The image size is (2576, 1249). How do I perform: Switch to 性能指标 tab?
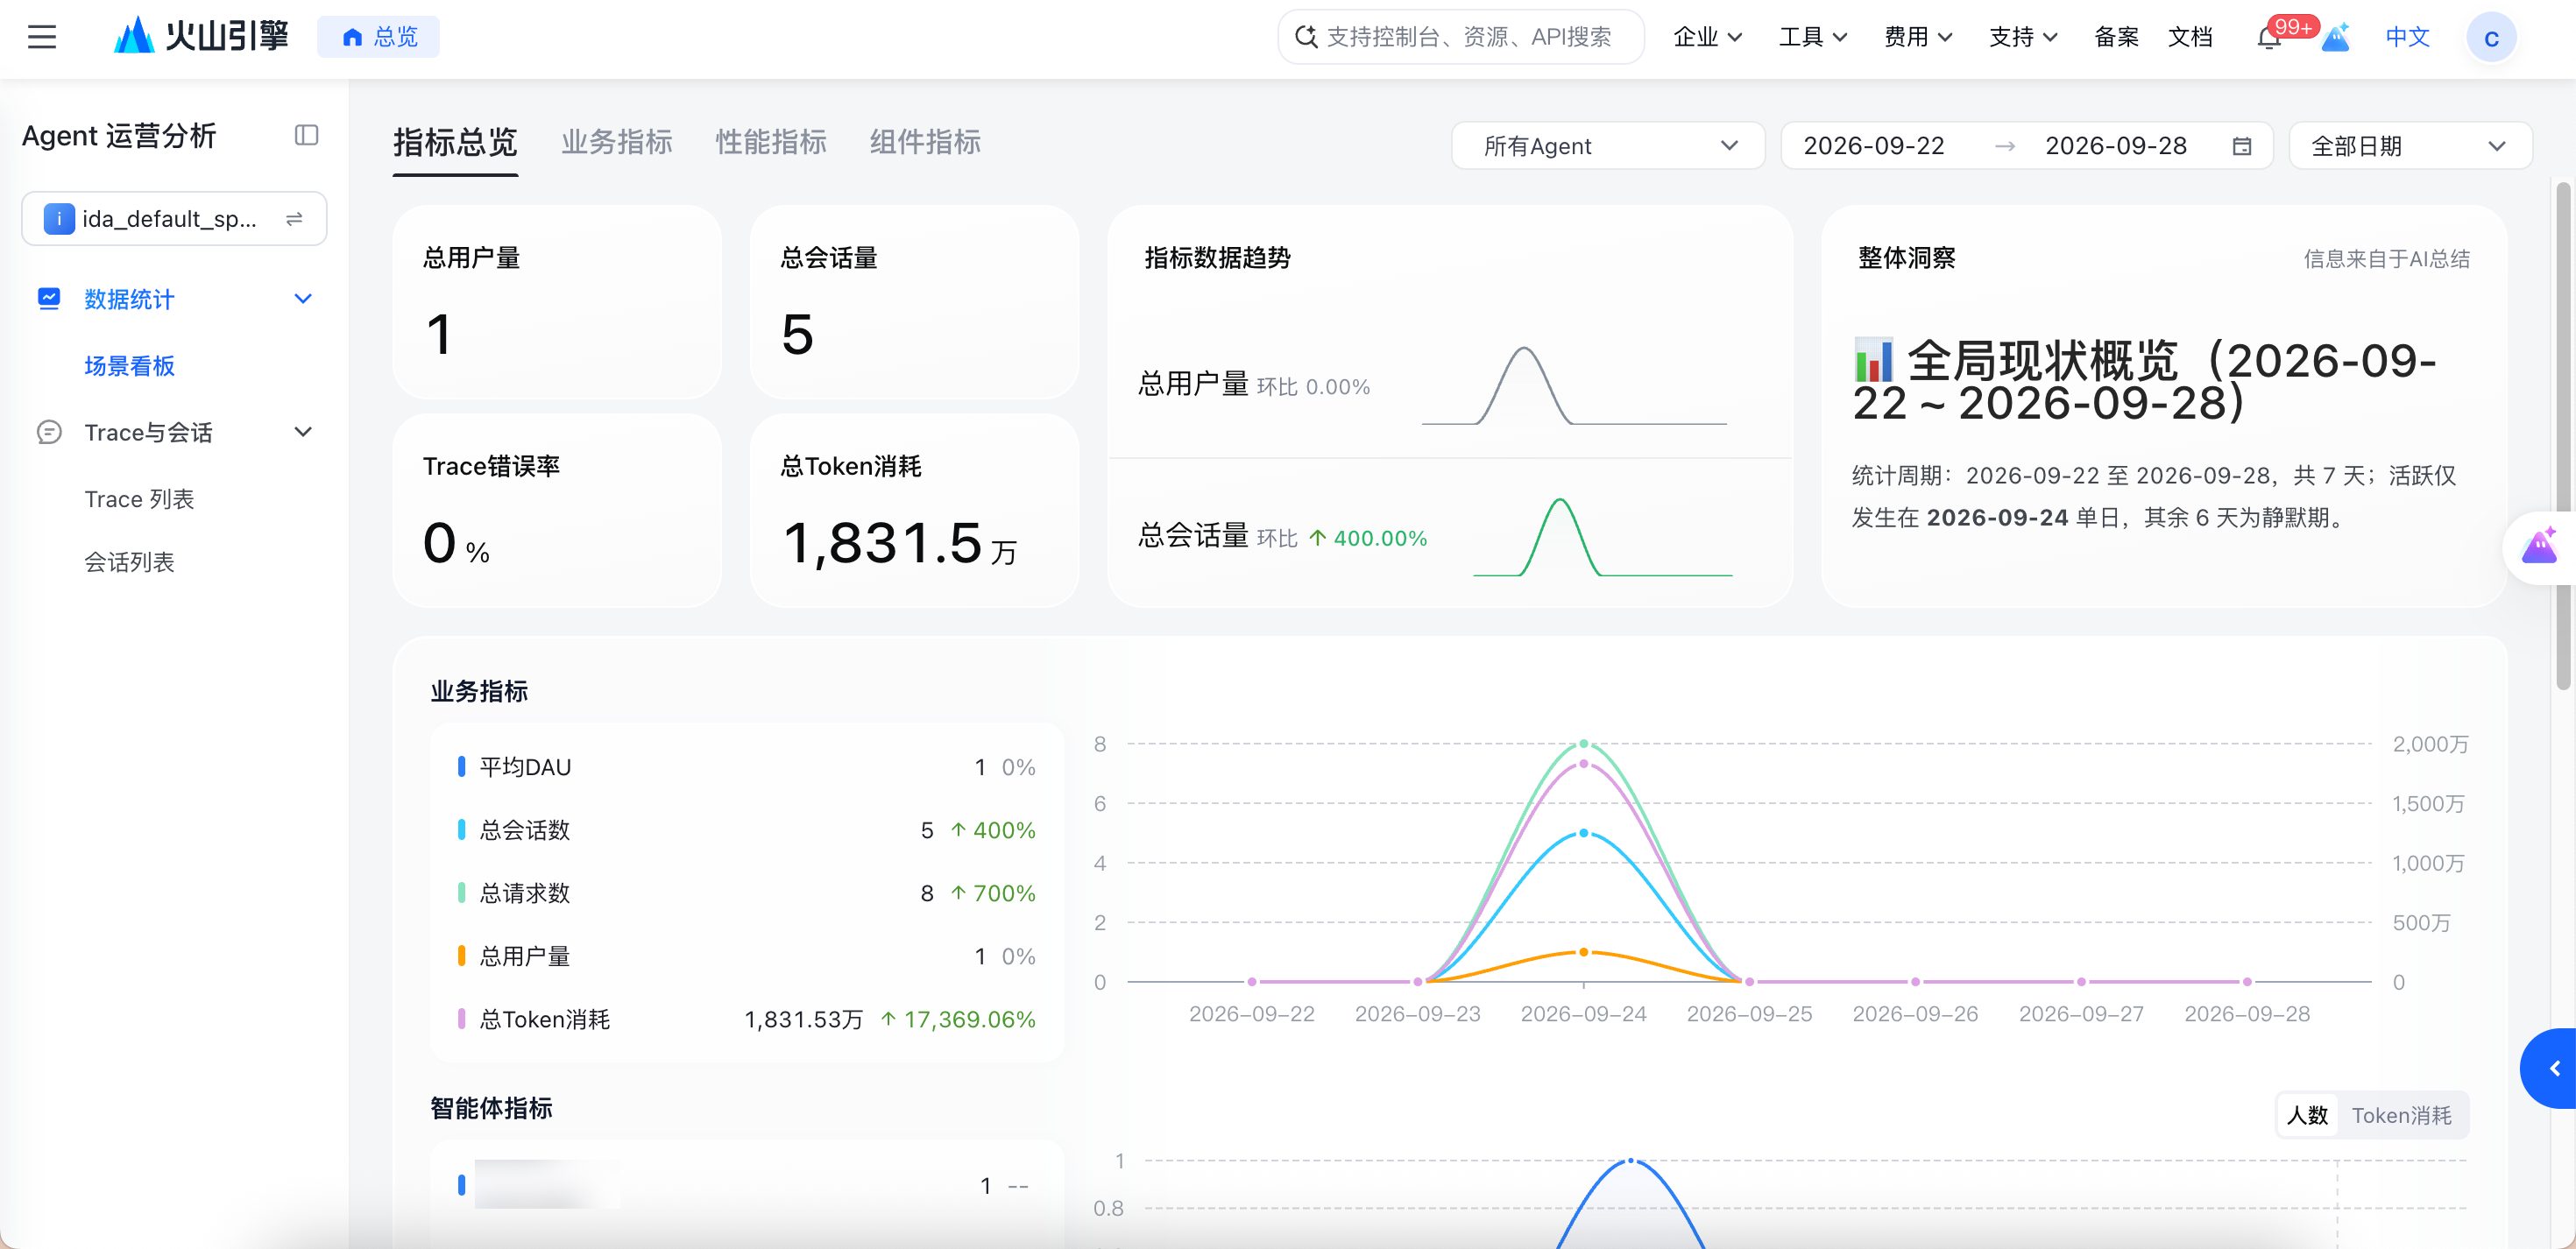[x=770, y=142]
